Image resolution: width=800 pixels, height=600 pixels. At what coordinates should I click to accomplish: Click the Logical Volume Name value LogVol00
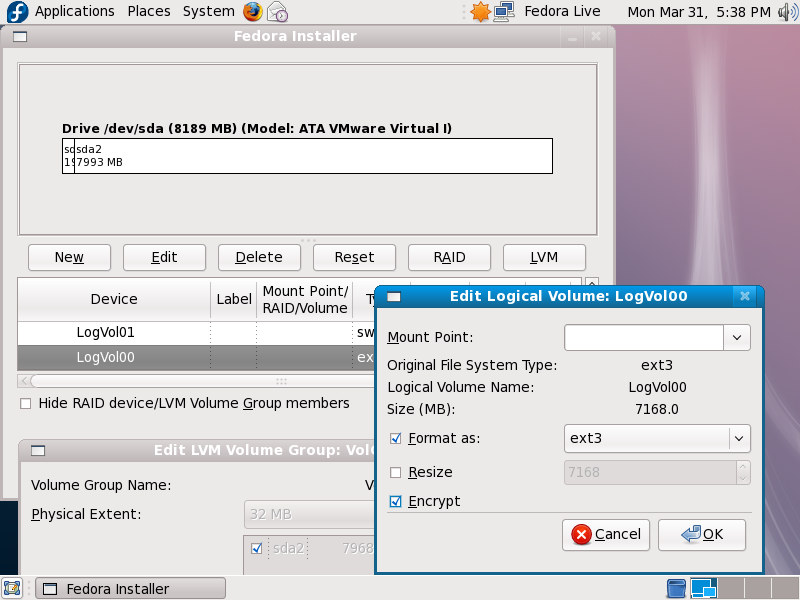click(657, 387)
